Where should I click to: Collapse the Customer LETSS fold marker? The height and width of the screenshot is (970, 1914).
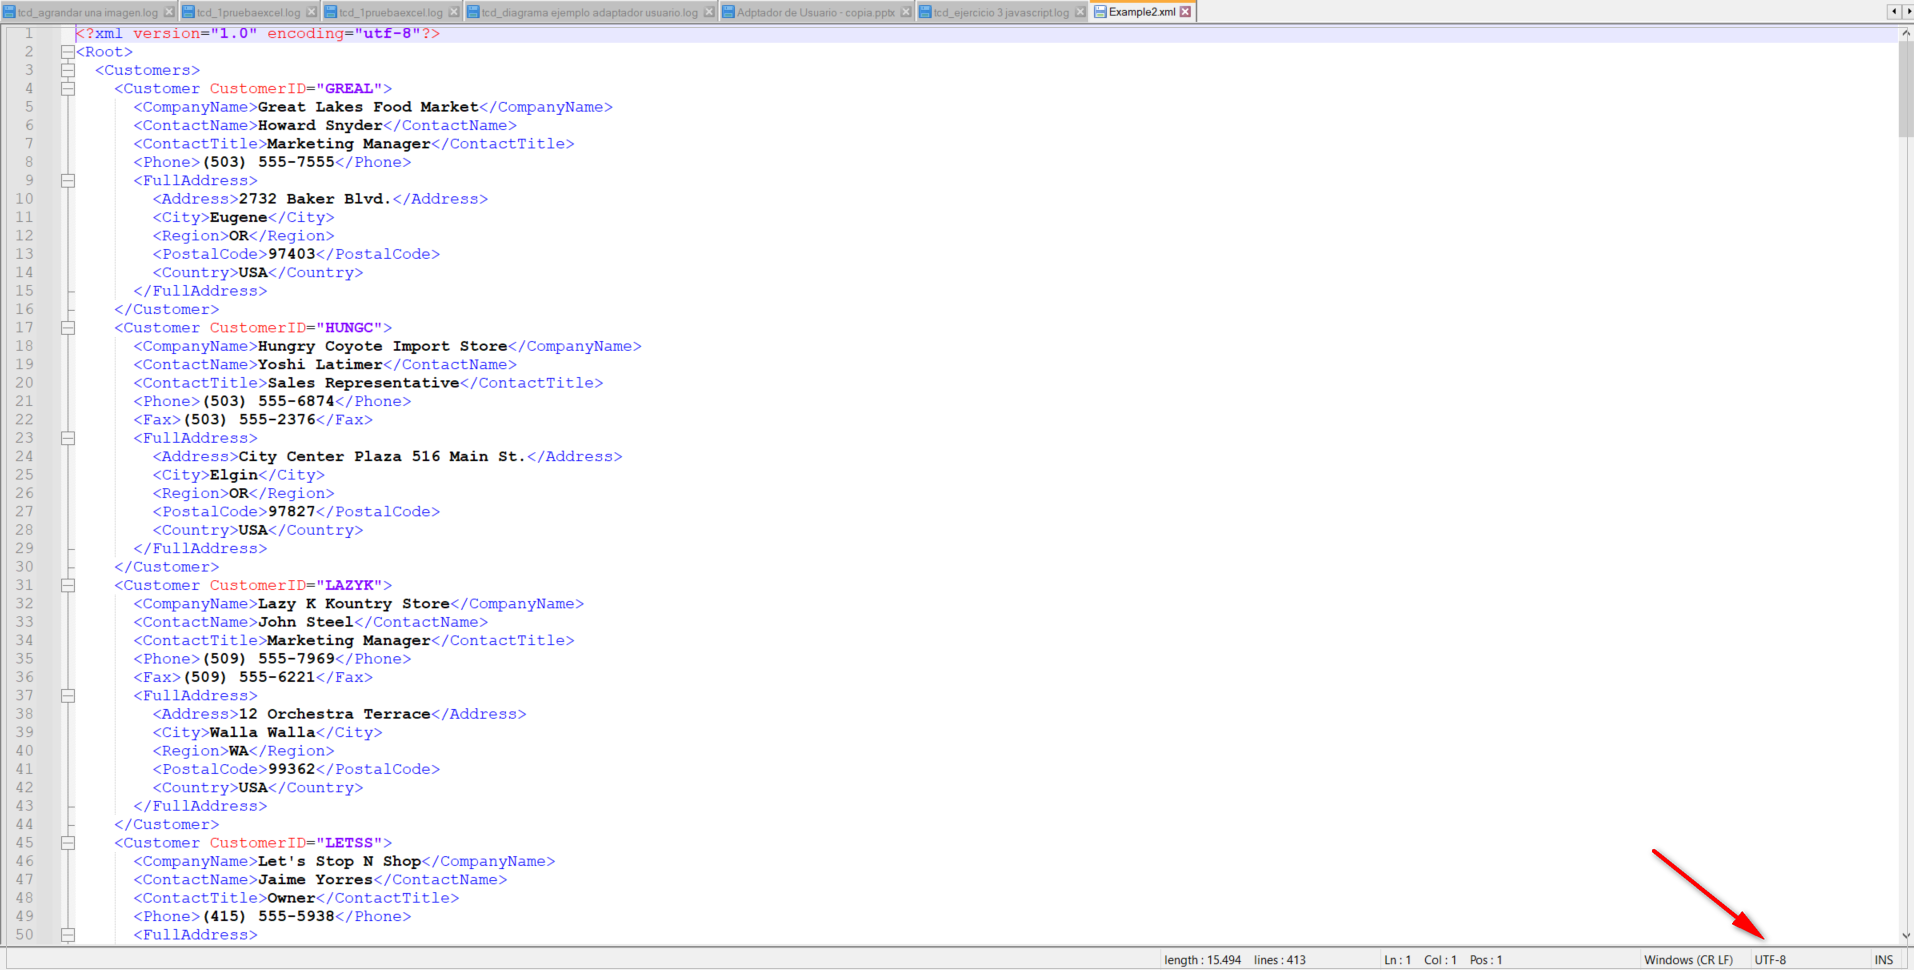click(68, 843)
